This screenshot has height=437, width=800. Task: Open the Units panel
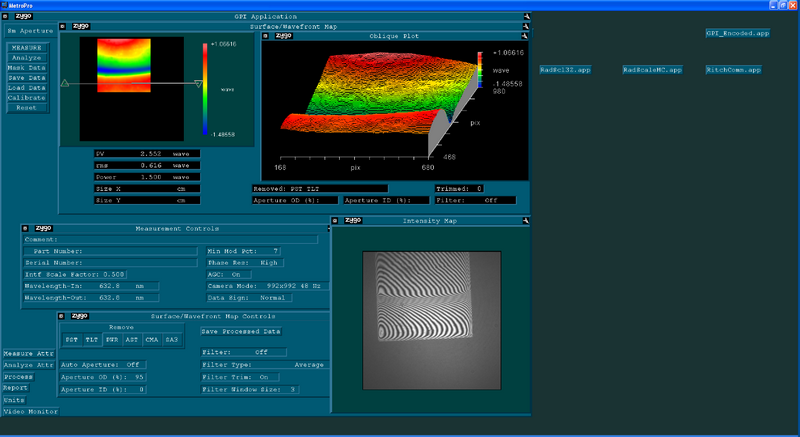click(14, 400)
